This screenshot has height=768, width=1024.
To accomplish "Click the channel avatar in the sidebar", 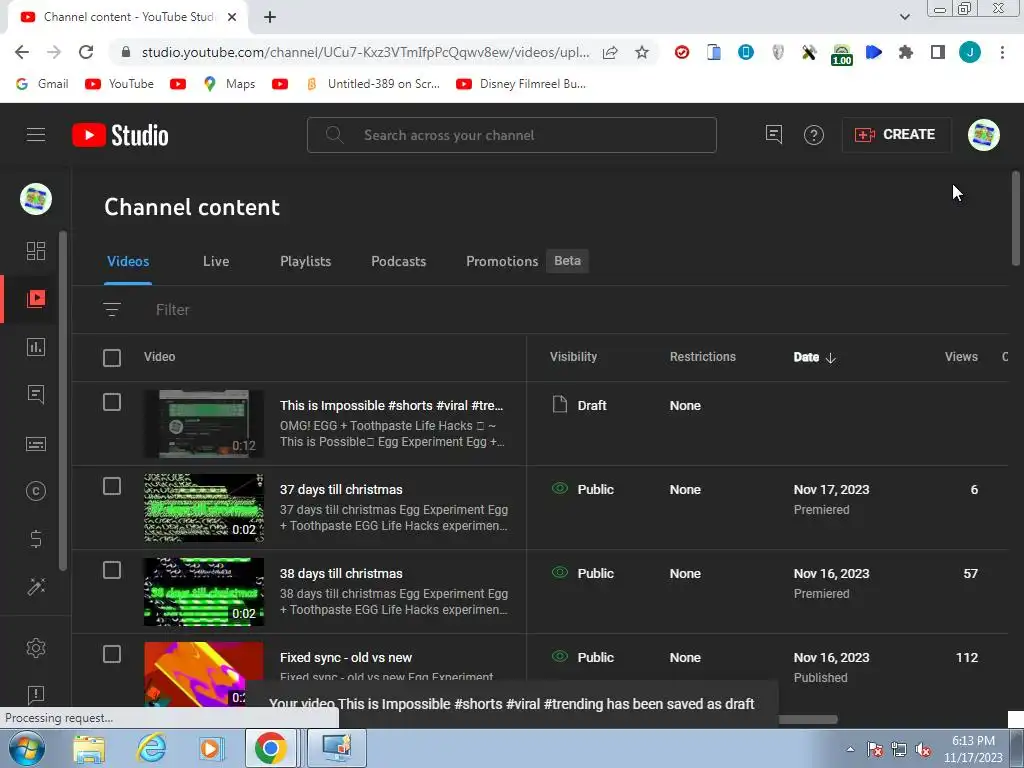I will (36, 199).
